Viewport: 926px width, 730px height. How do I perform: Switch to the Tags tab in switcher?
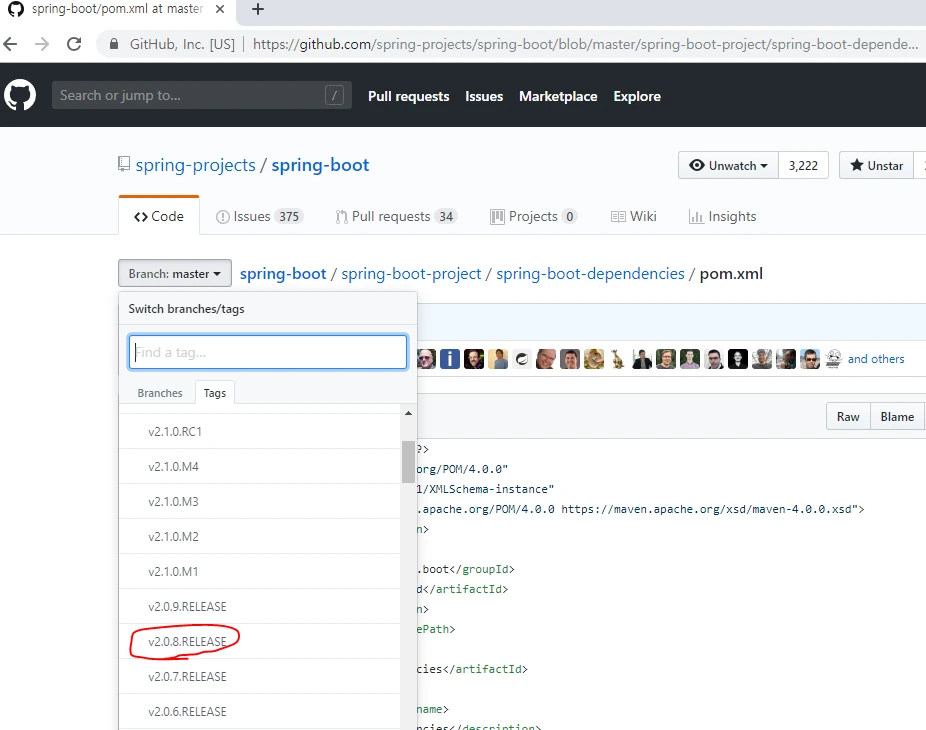(x=214, y=393)
